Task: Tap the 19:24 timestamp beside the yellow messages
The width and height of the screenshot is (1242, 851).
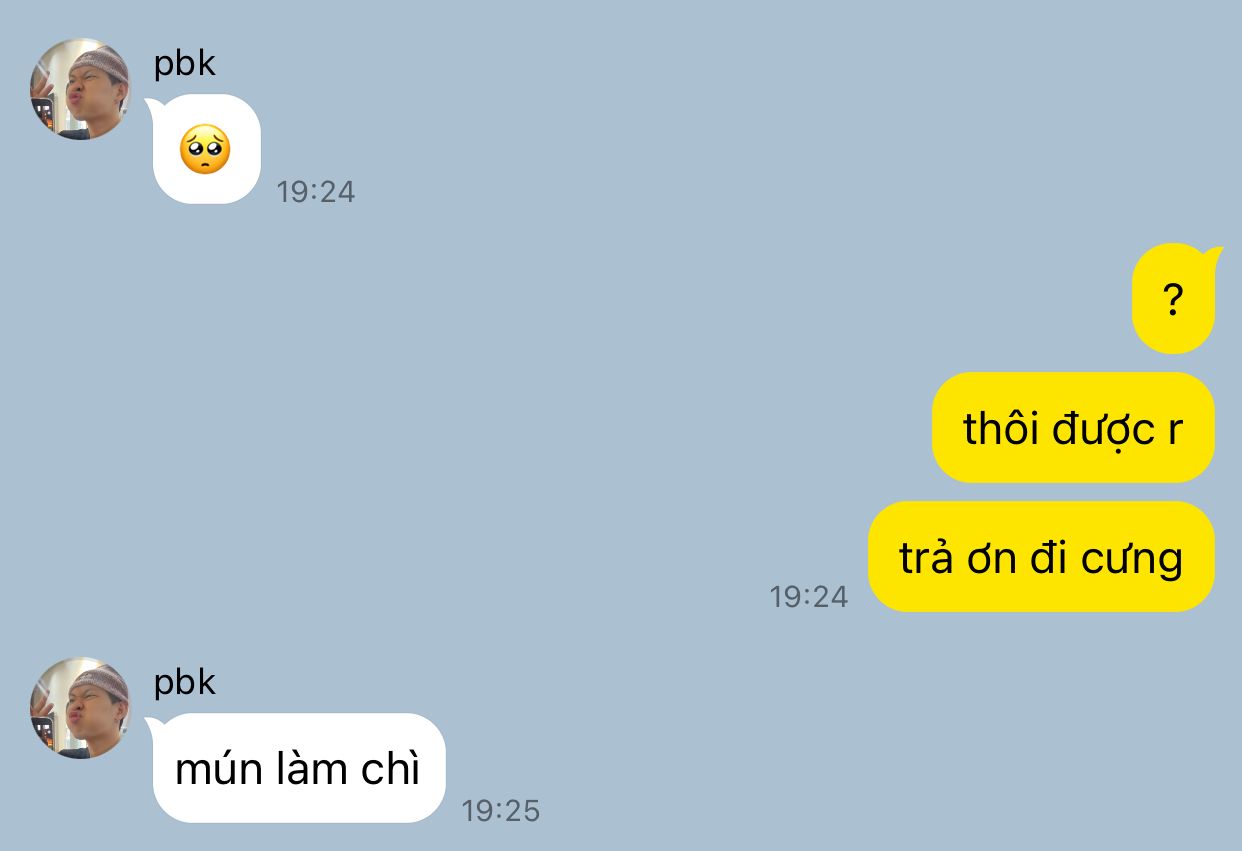Action: point(809,596)
